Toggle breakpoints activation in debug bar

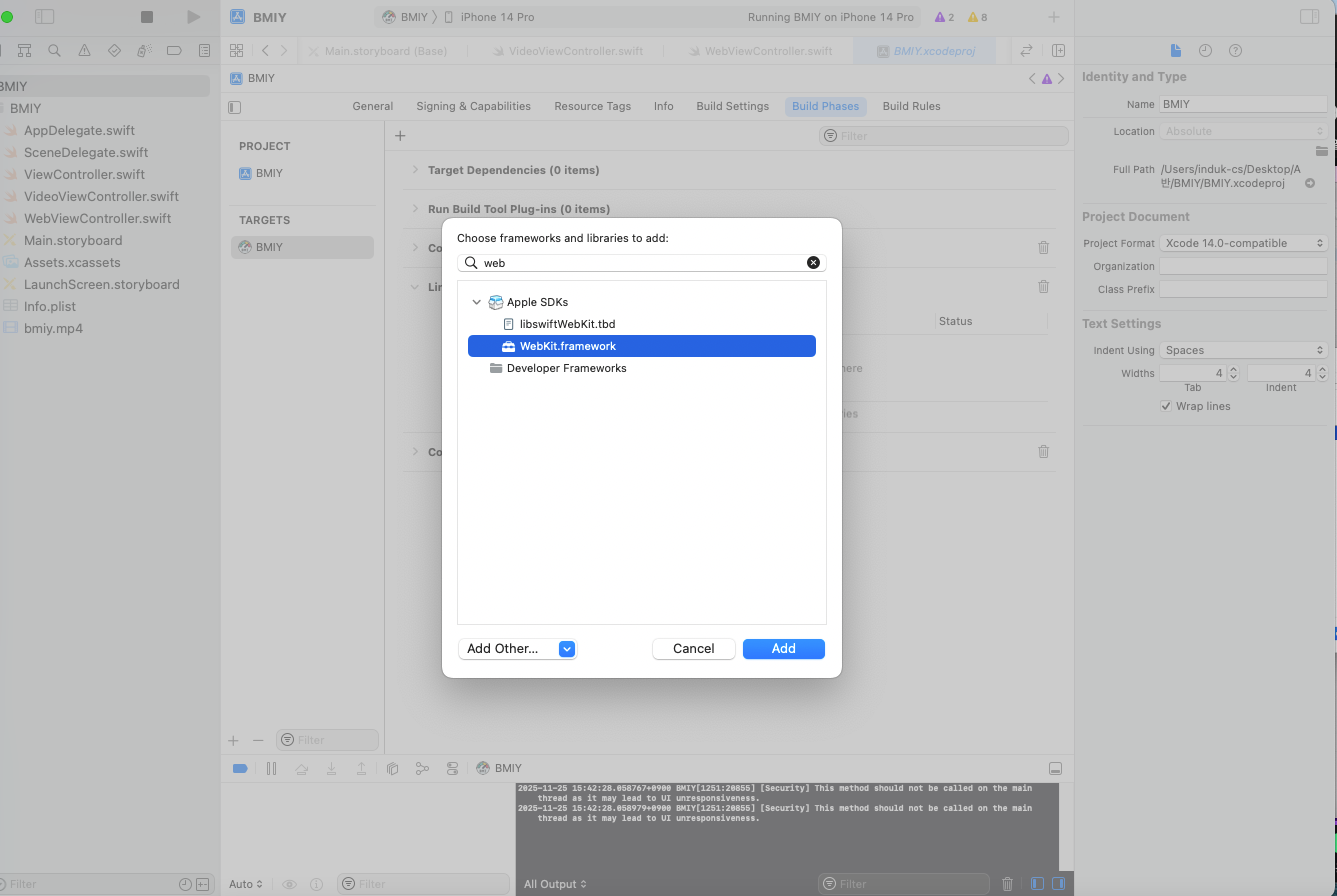pyautogui.click(x=240, y=768)
